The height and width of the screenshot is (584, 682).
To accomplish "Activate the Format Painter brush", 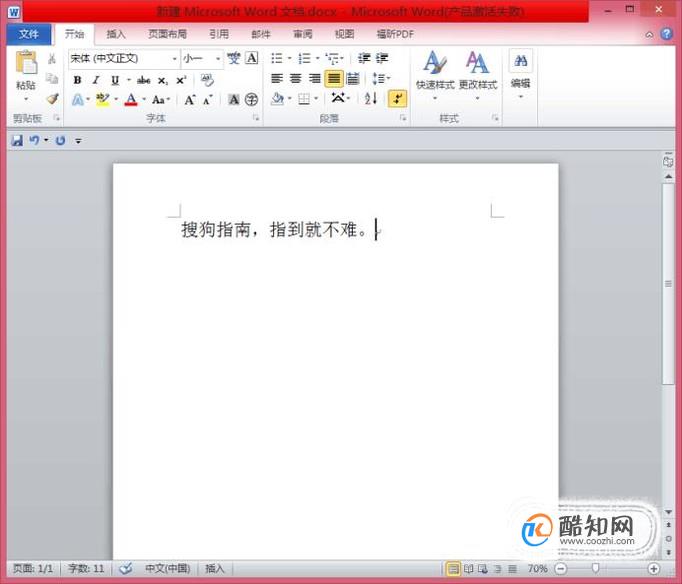I will click(x=53, y=99).
